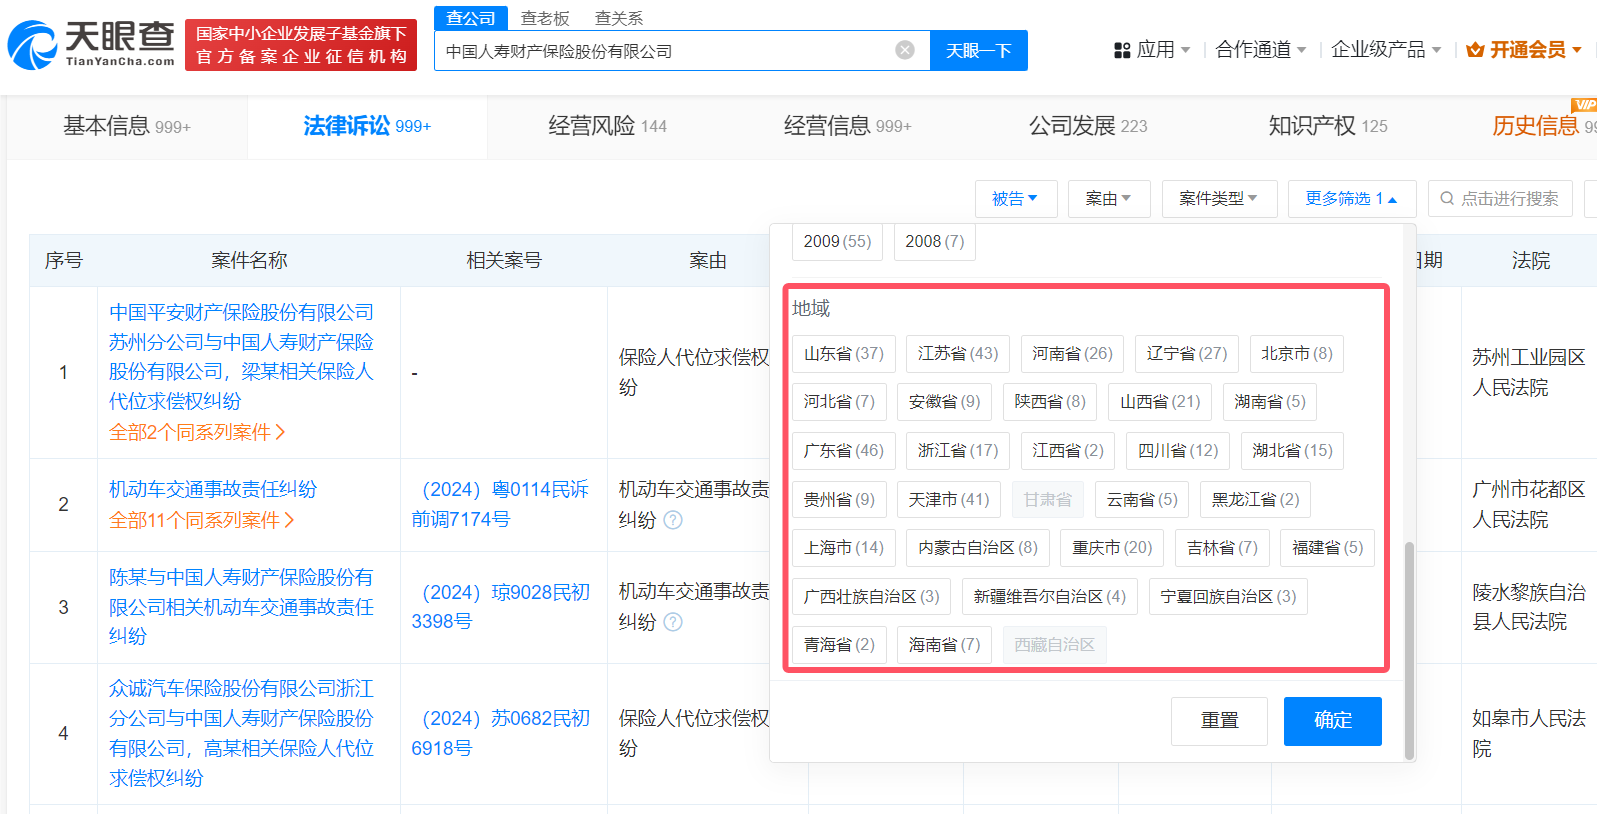
Task: Toggle the 天津市 (41) region filter
Action: pyautogui.click(x=949, y=499)
